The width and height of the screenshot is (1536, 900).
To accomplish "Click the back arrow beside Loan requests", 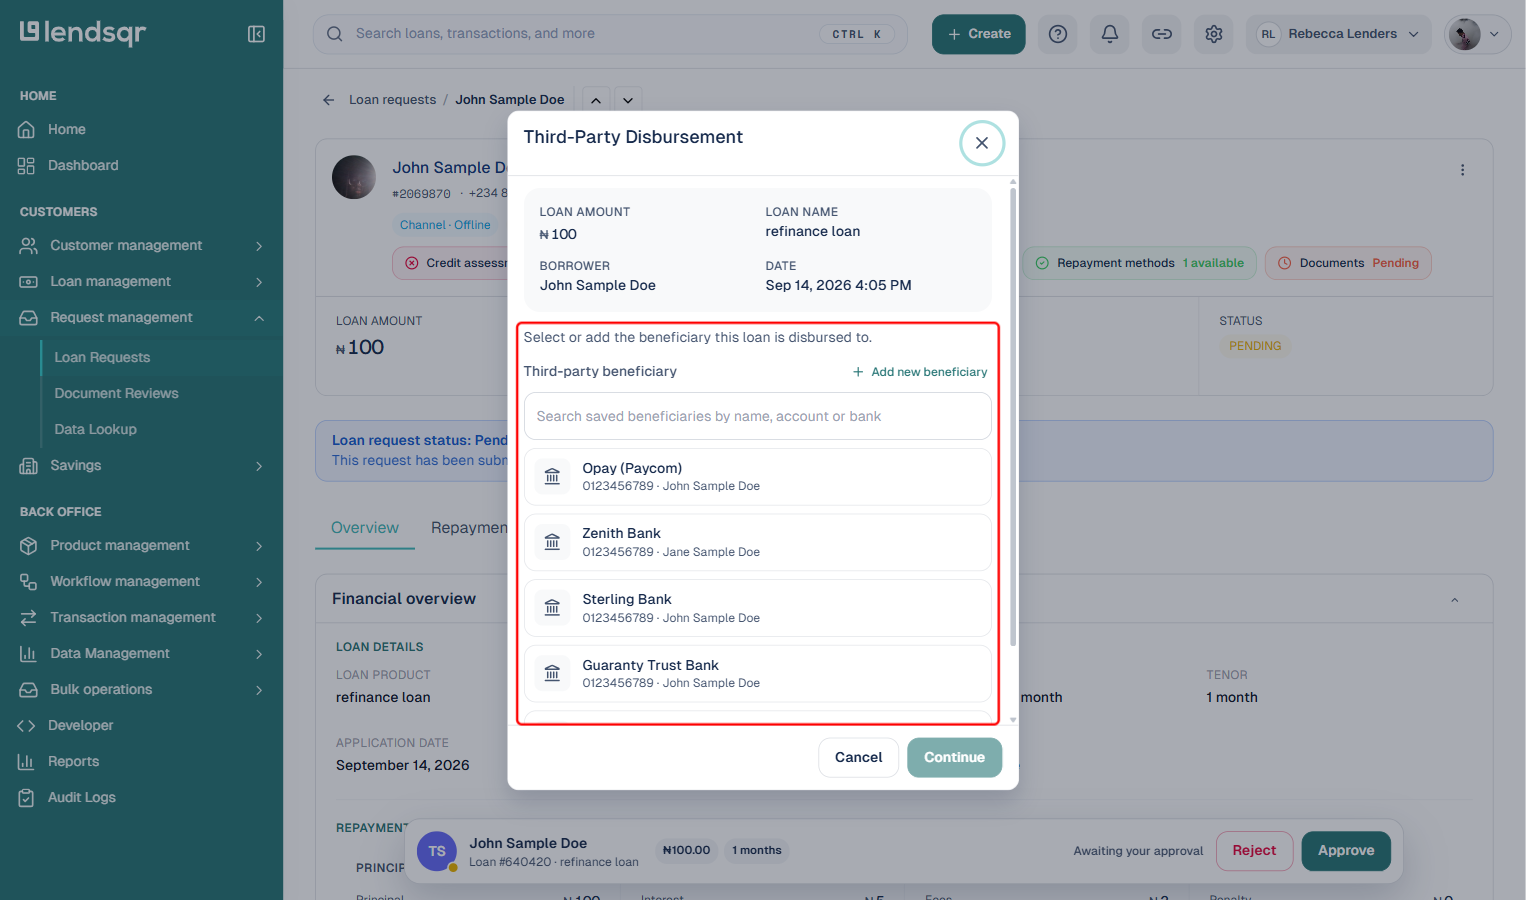I will 328,100.
